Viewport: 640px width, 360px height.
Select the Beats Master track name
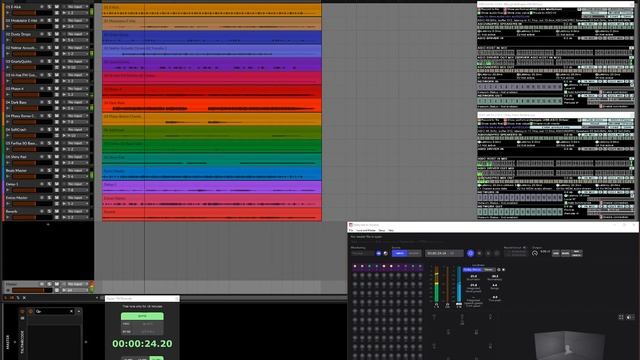[x=16, y=171]
